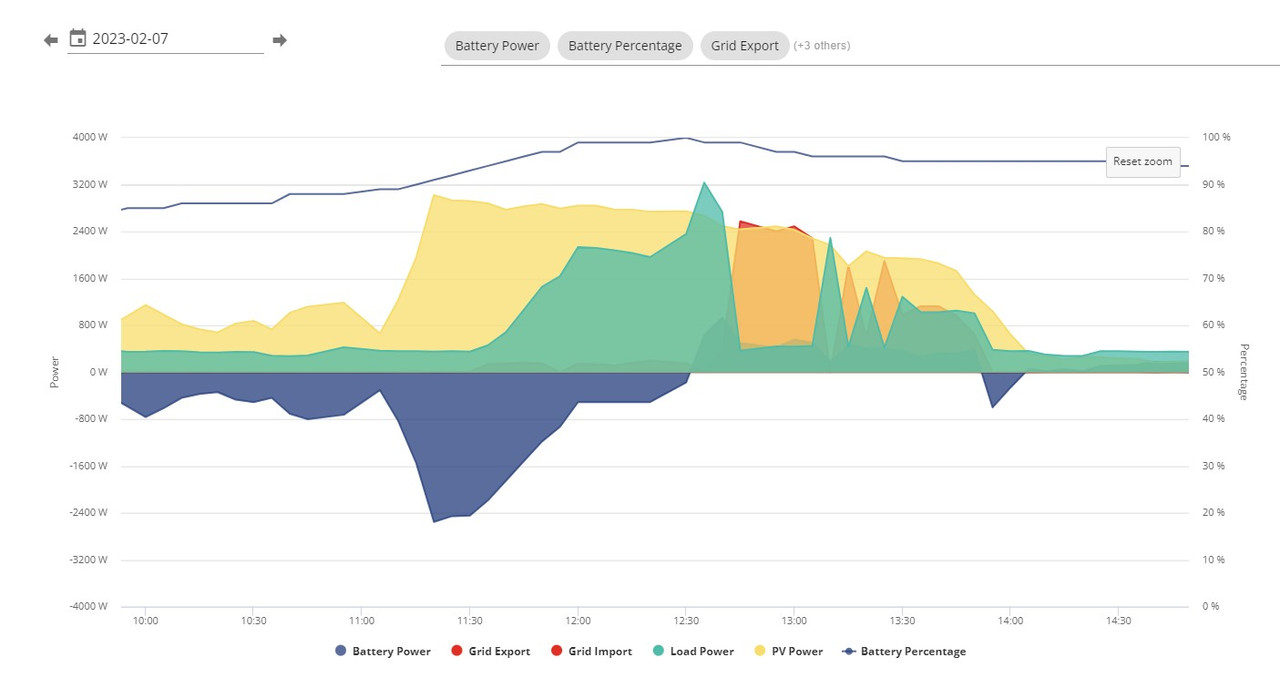This screenshot has width=1280, height=680.
Task: Click the -4000 W y-axis label
Action: tap(89, 606)
